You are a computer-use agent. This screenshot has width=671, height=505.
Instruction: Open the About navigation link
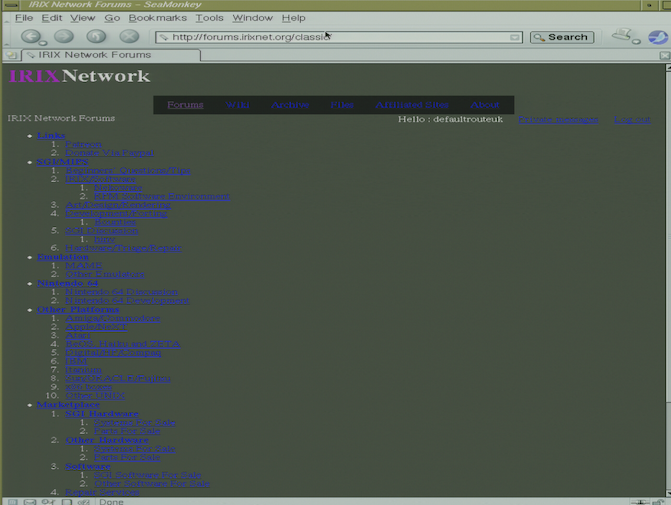pos(485,105)
